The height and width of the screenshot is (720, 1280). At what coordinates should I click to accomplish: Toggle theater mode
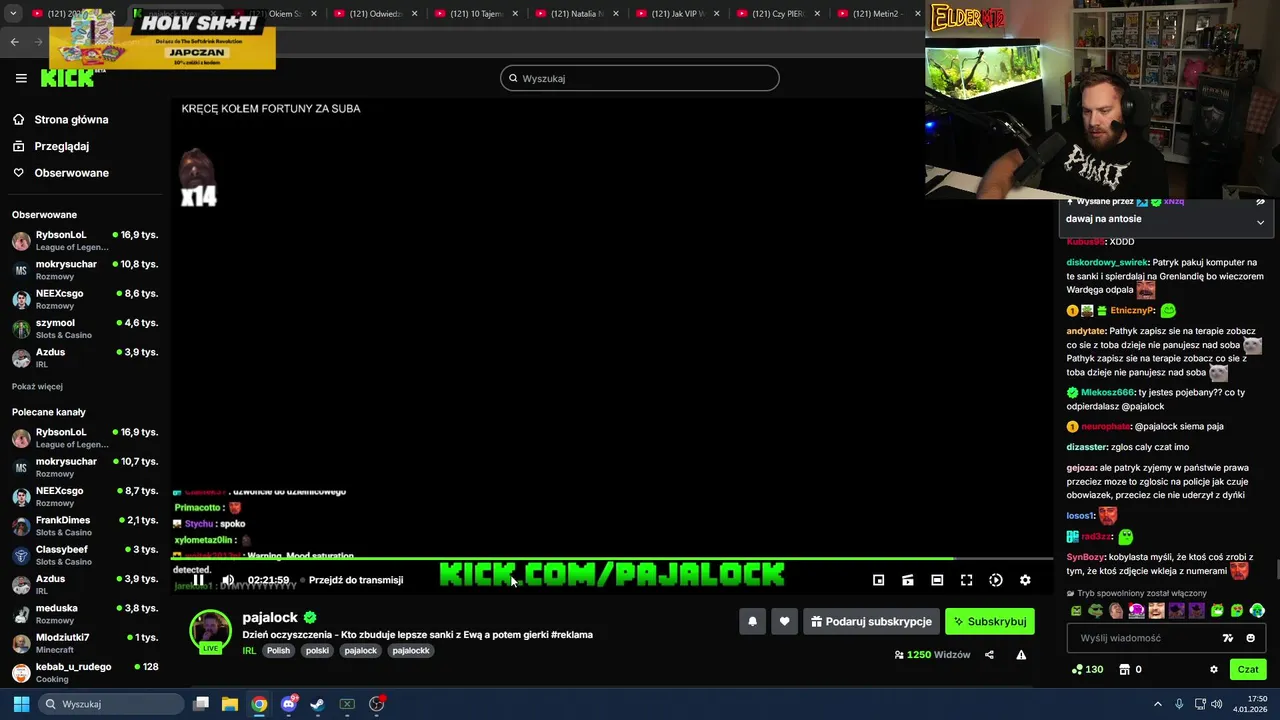(937, 580)
